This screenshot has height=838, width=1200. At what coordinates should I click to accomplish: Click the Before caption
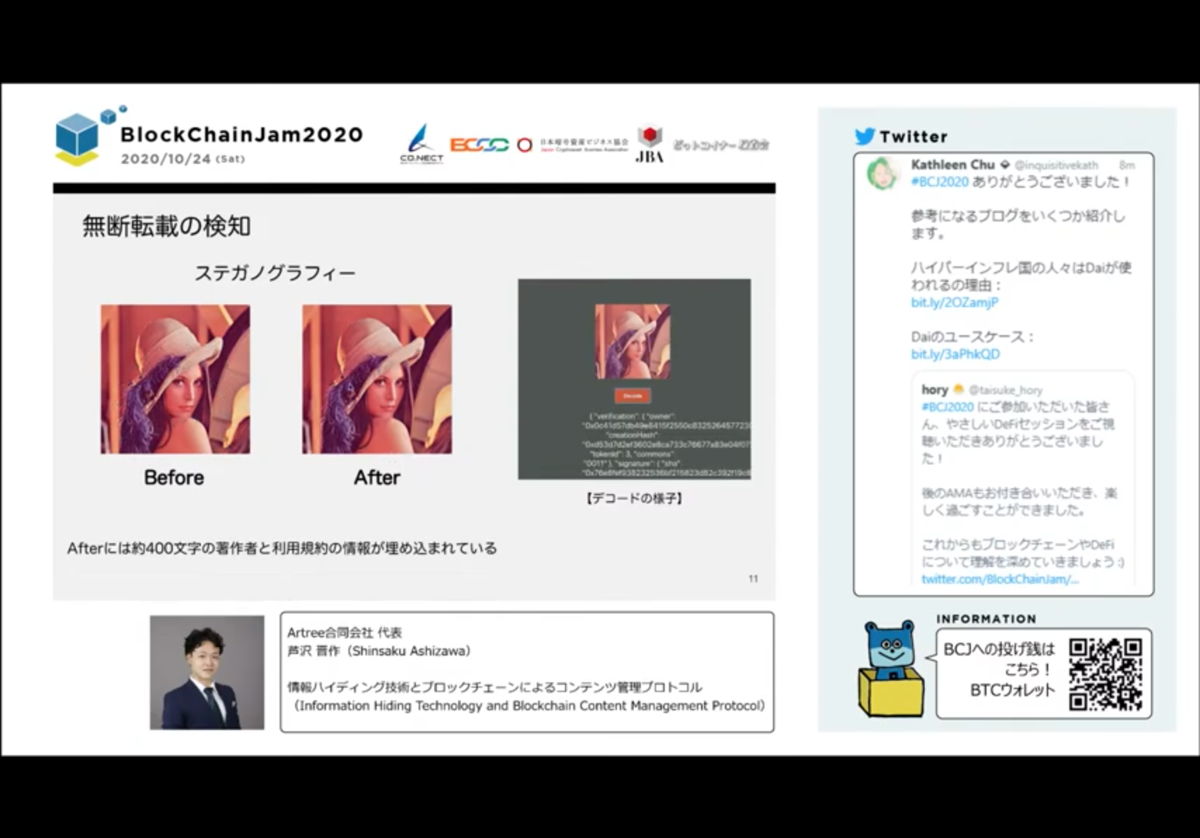pyautogui.click(x=174, y=478)
